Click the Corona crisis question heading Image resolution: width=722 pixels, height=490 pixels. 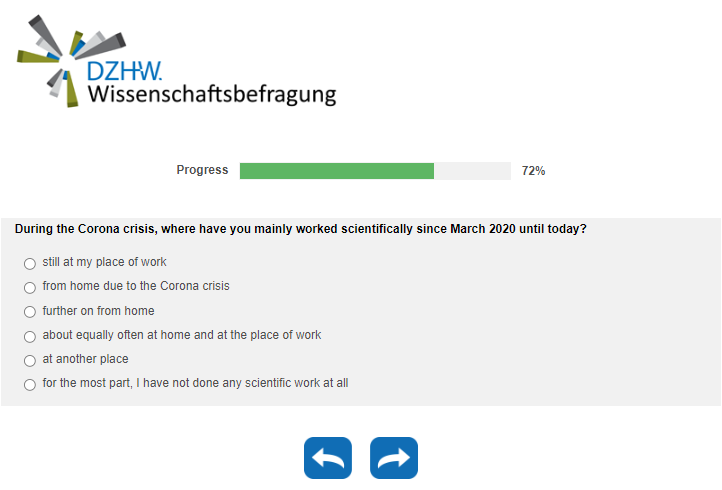300,229
